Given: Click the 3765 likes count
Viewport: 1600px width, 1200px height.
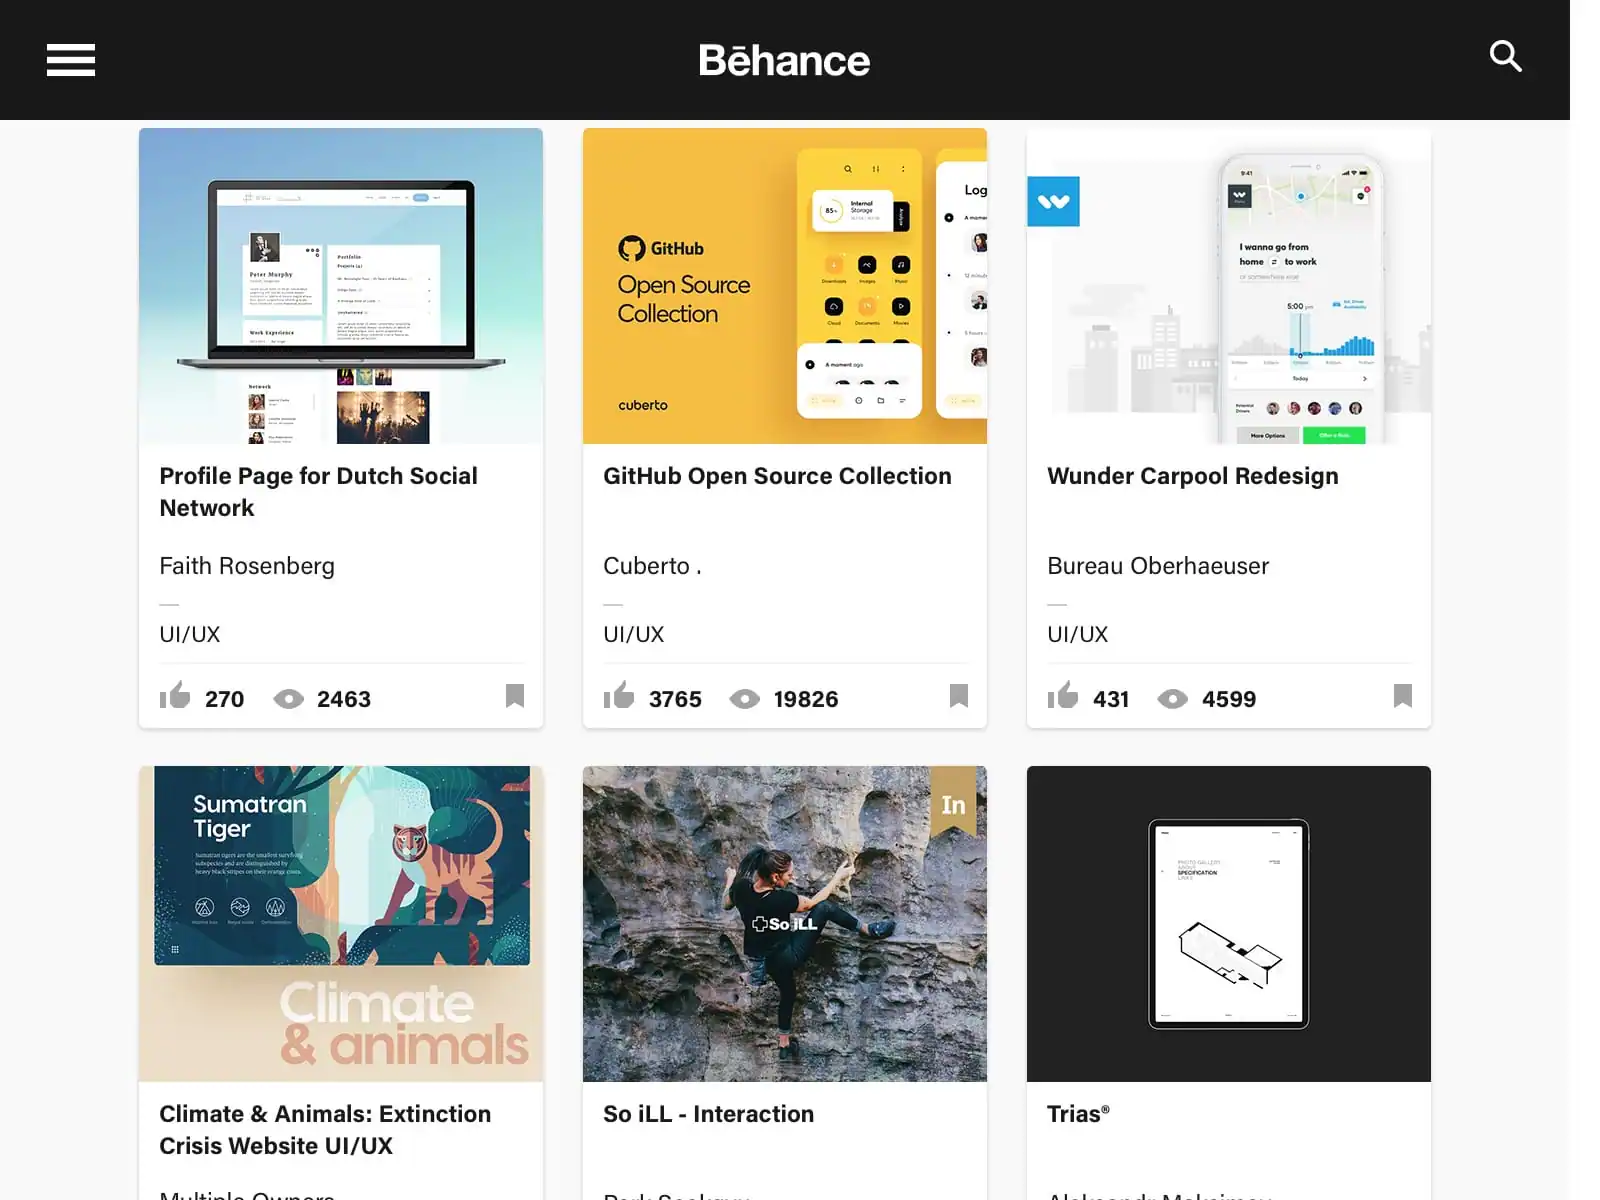Looking at the screenshot, I should 675,699.
